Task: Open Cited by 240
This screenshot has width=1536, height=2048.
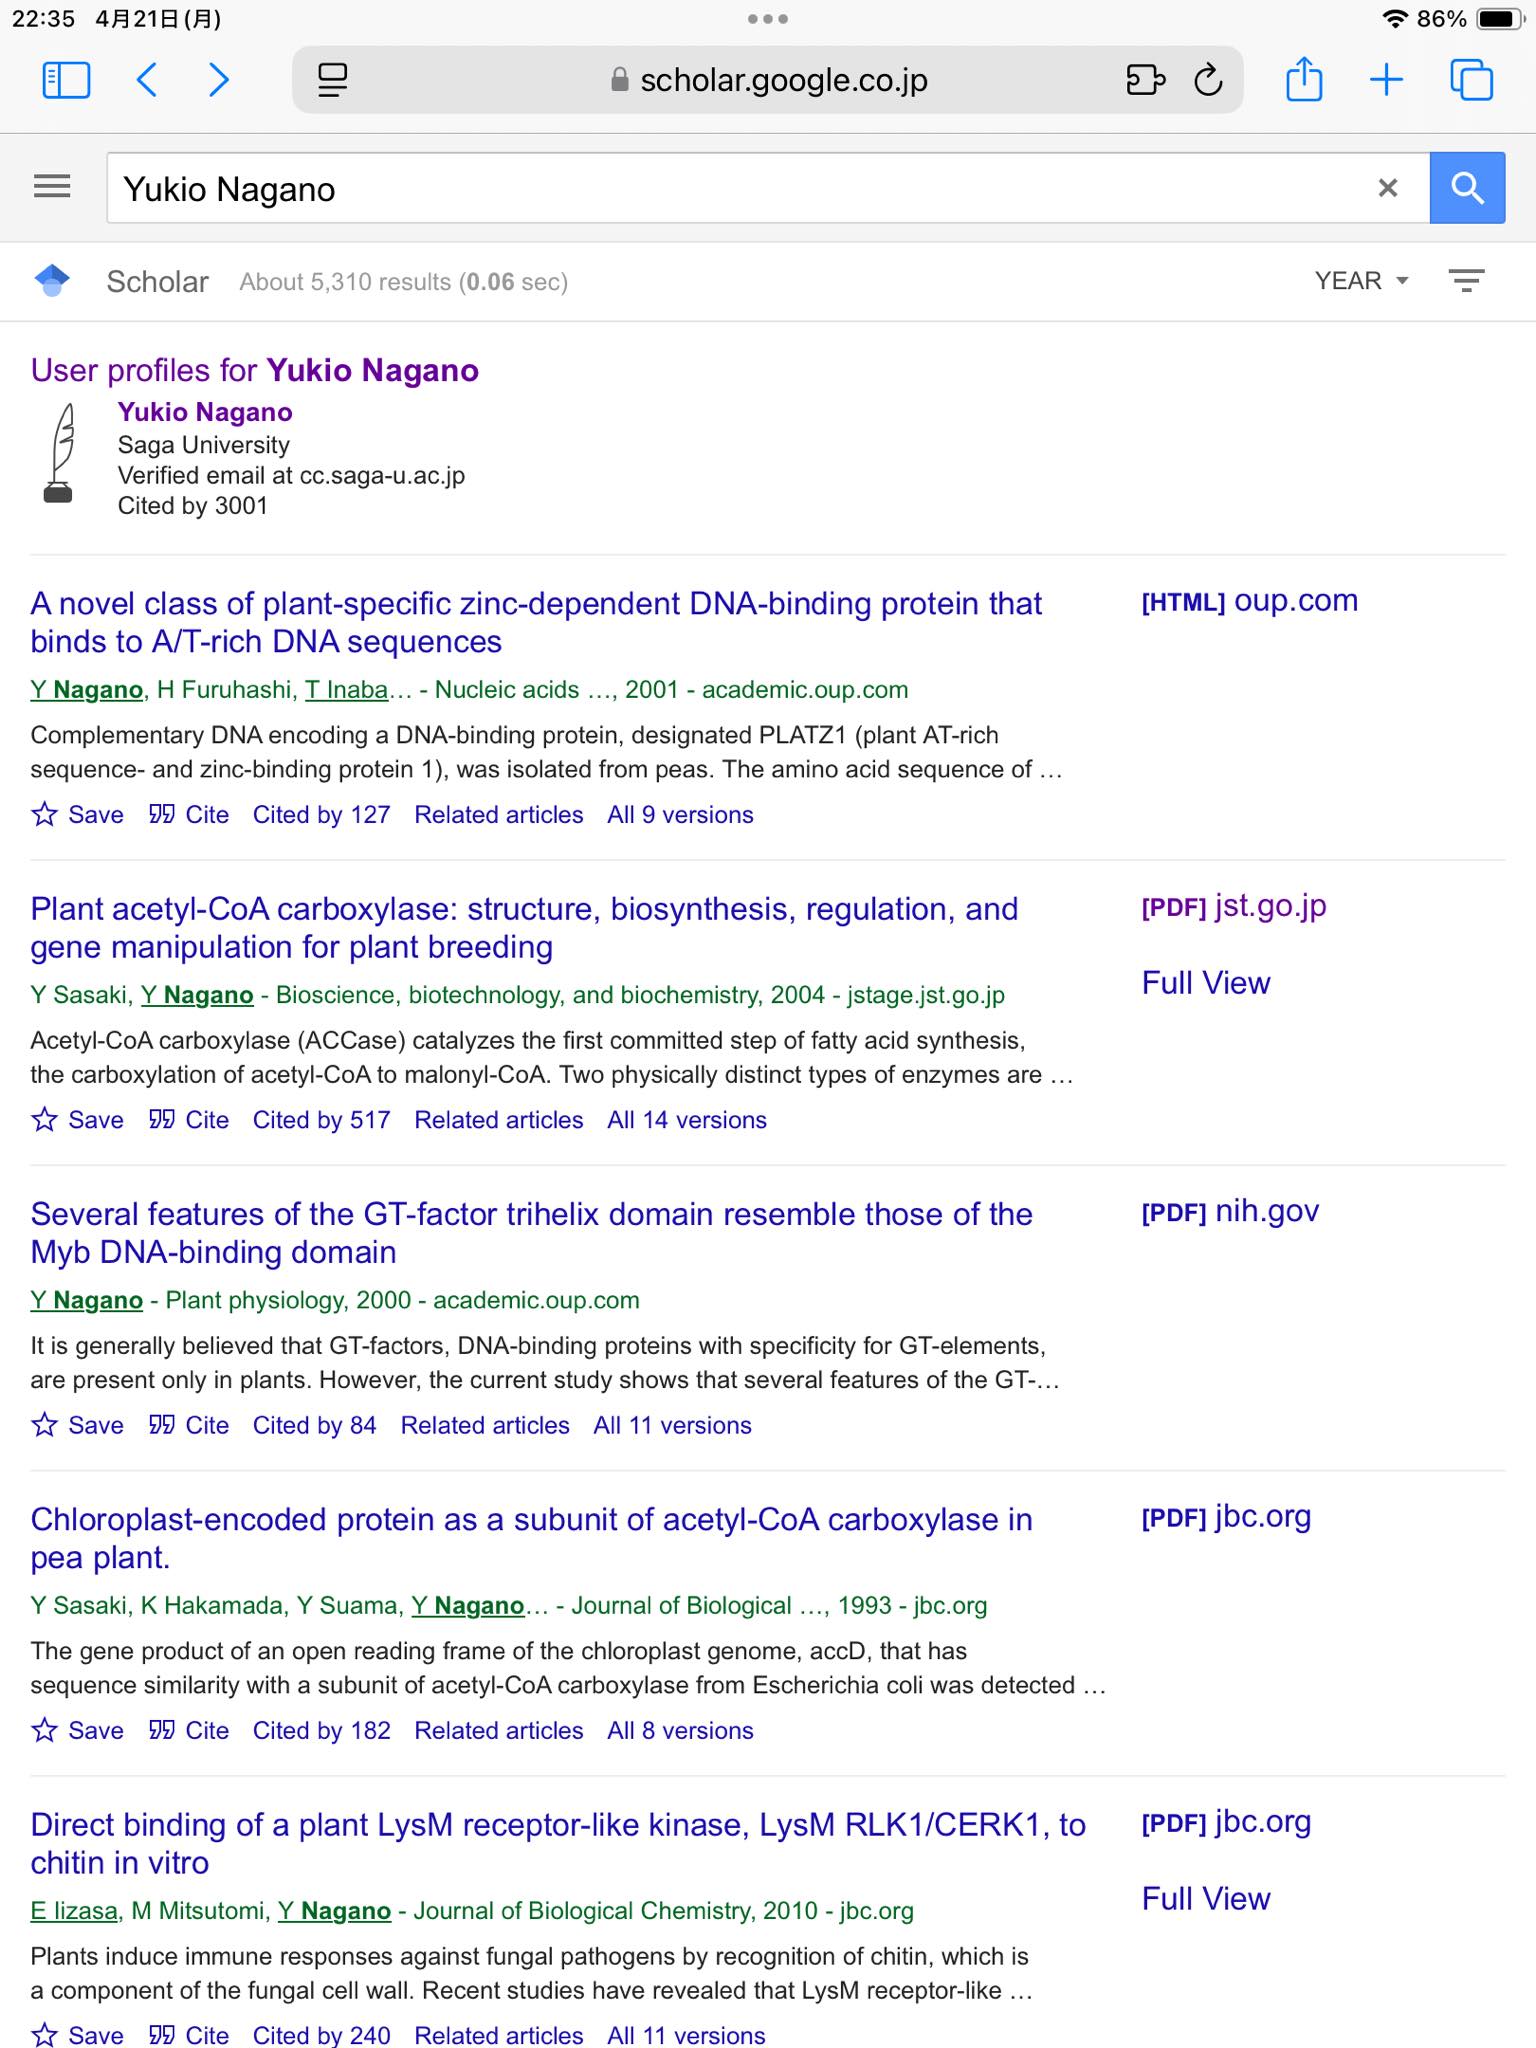Action: tap(321, 2035)
